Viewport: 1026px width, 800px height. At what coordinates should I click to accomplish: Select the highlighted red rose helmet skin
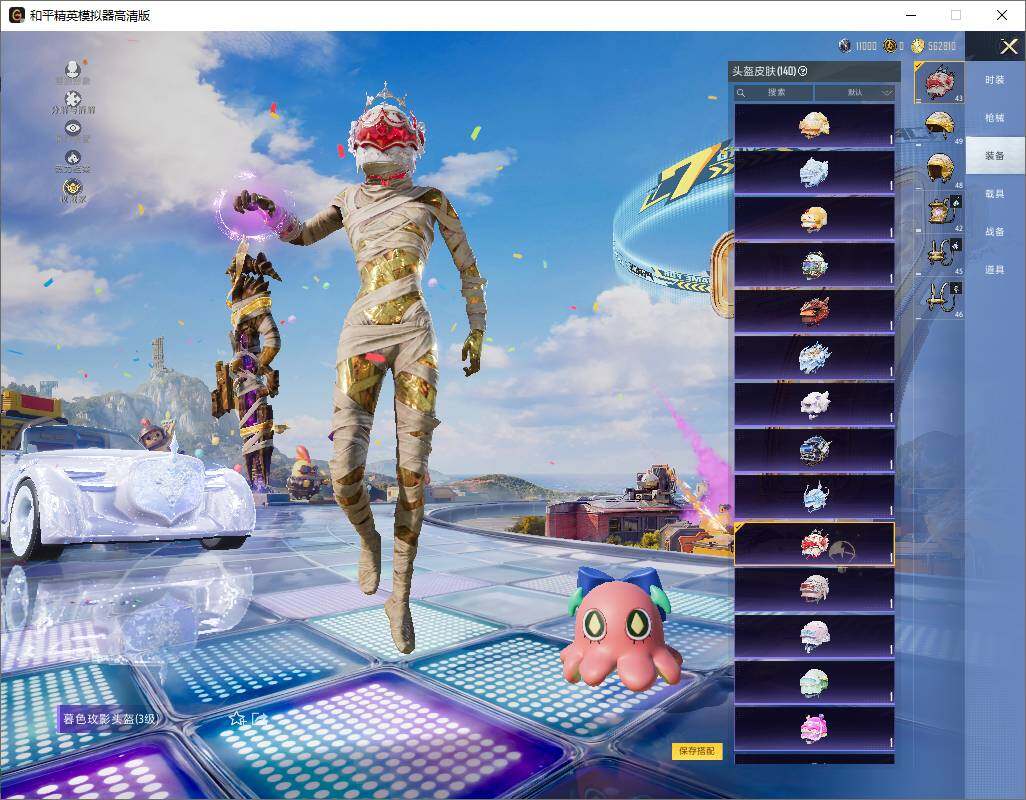815,544
